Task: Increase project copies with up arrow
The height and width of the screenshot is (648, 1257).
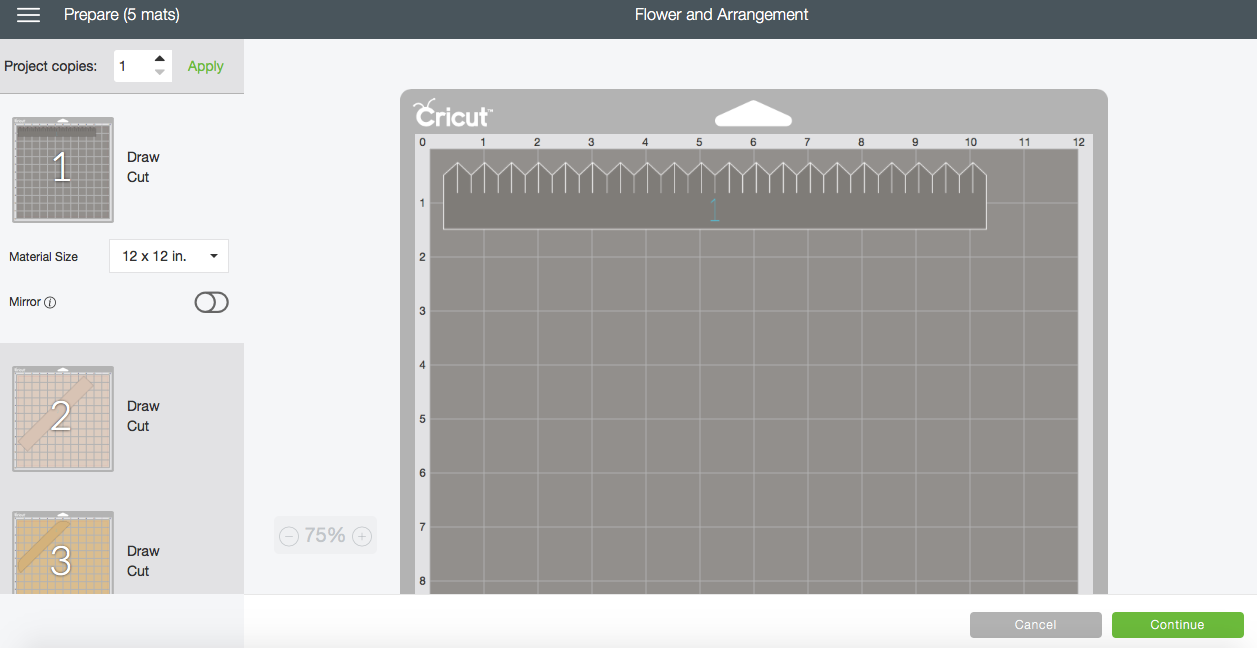Action: (160, 60)
